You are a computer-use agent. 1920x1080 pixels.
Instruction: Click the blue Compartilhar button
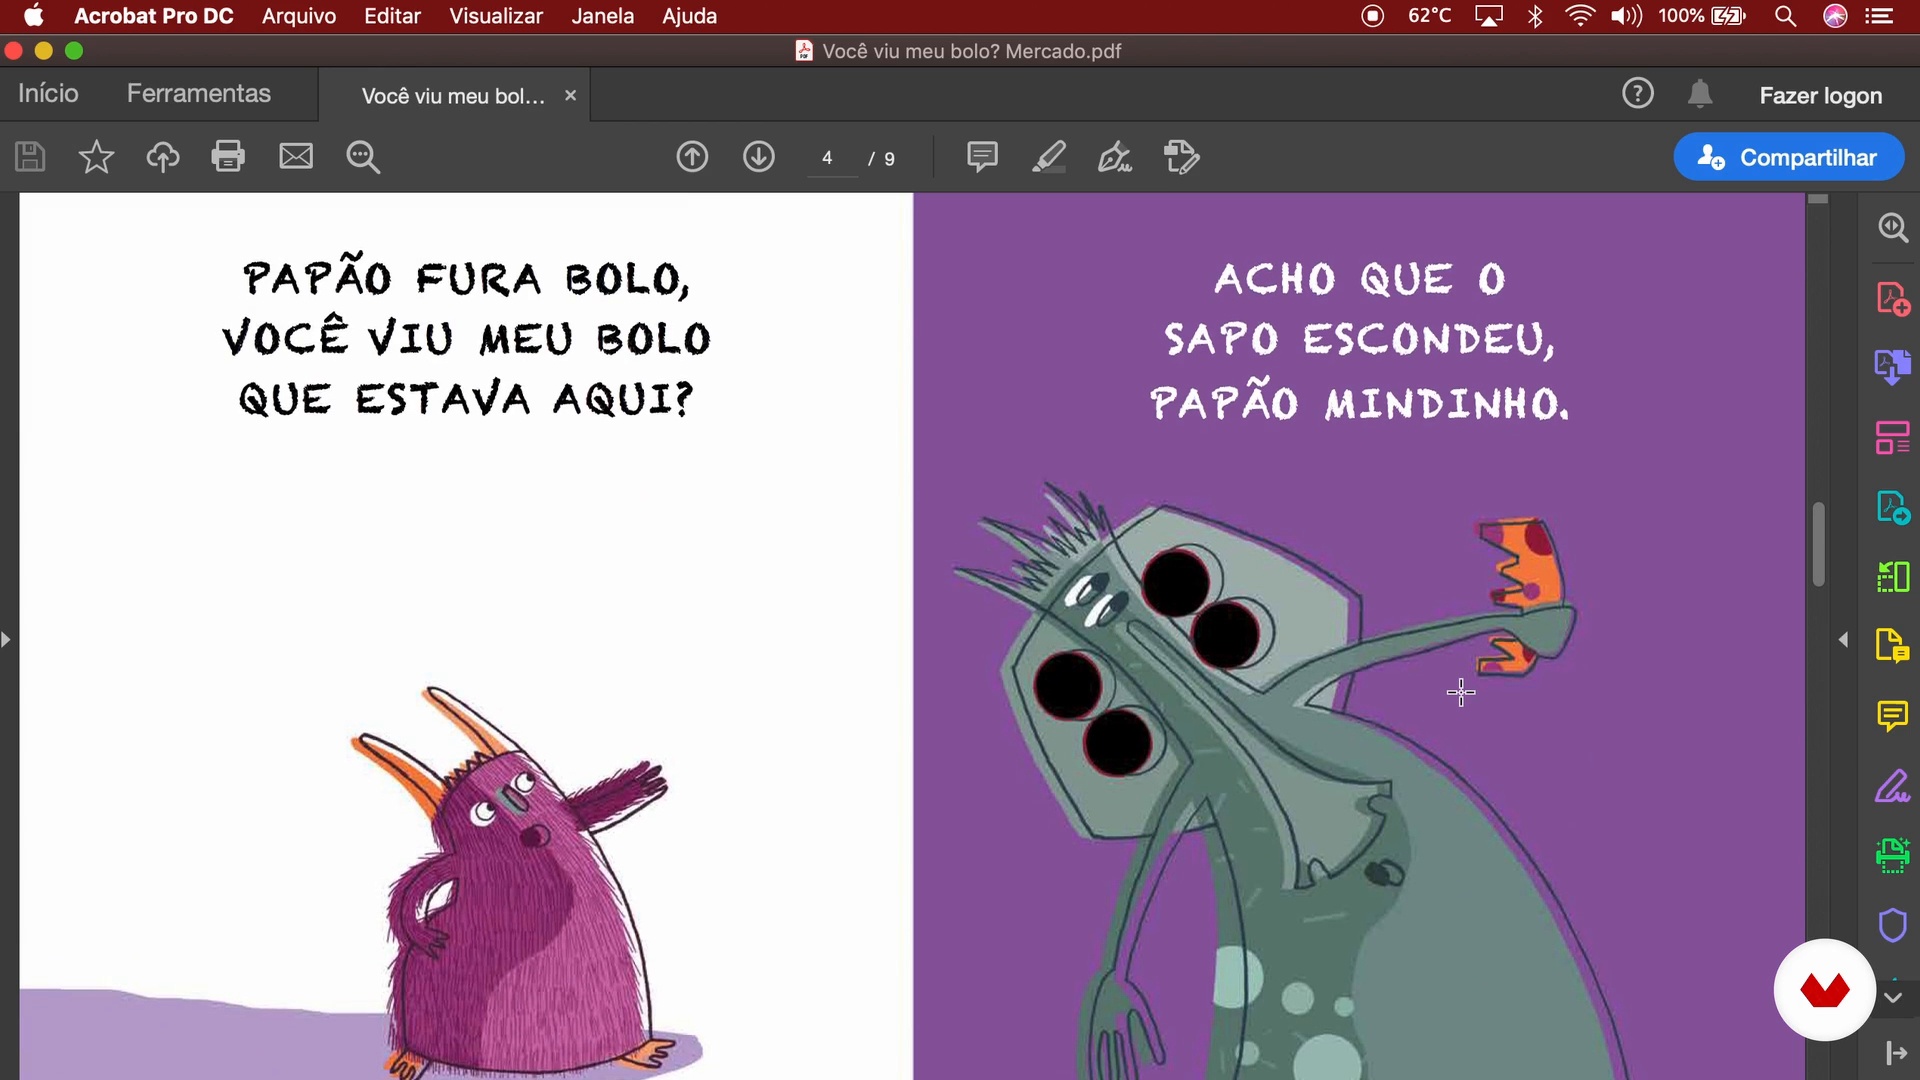point(1789,157)
